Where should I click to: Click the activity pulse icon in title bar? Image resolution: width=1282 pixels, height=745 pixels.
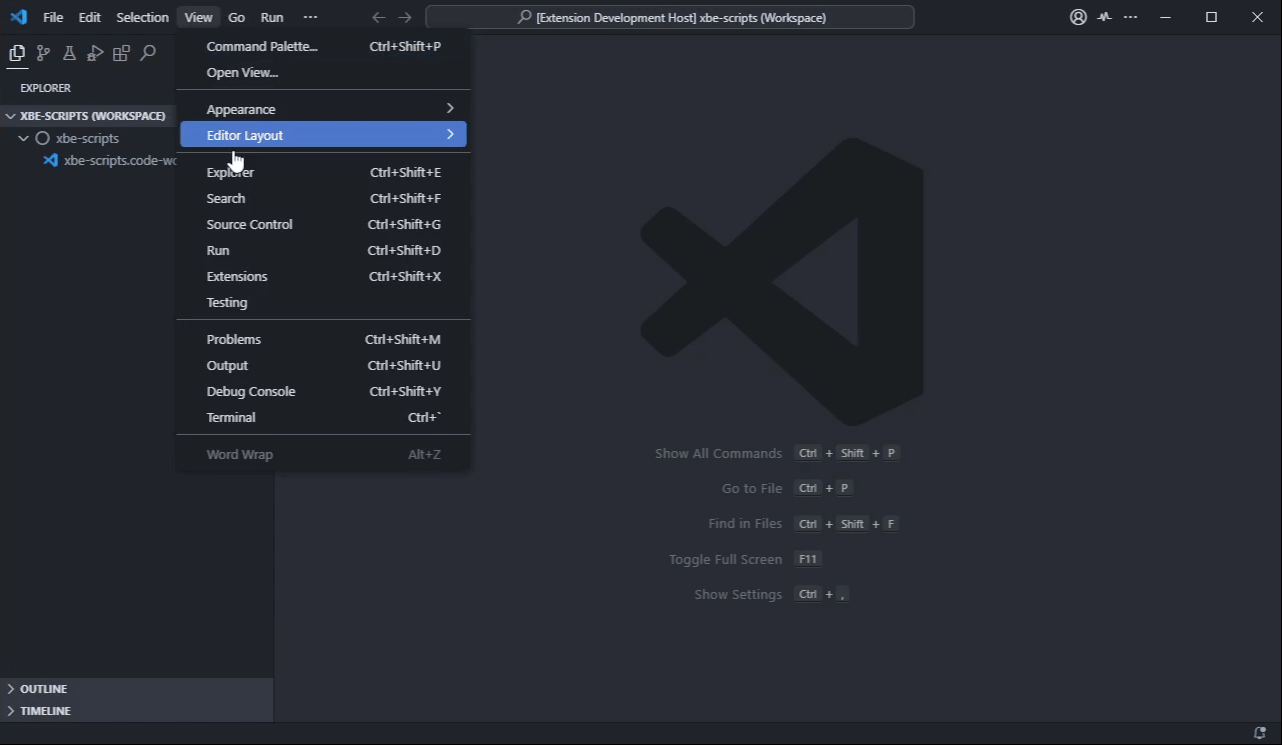click(1104, 17)
